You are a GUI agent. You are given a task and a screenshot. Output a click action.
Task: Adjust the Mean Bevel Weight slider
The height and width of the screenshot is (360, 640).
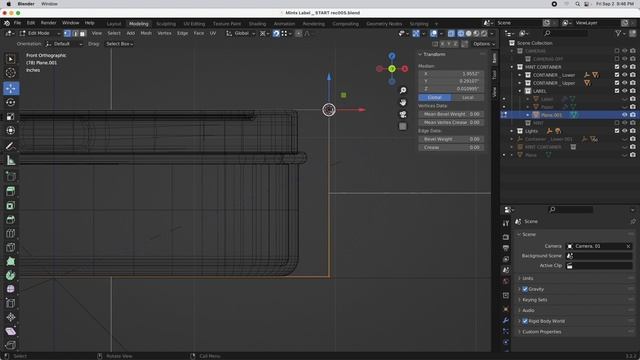(451, 114)
